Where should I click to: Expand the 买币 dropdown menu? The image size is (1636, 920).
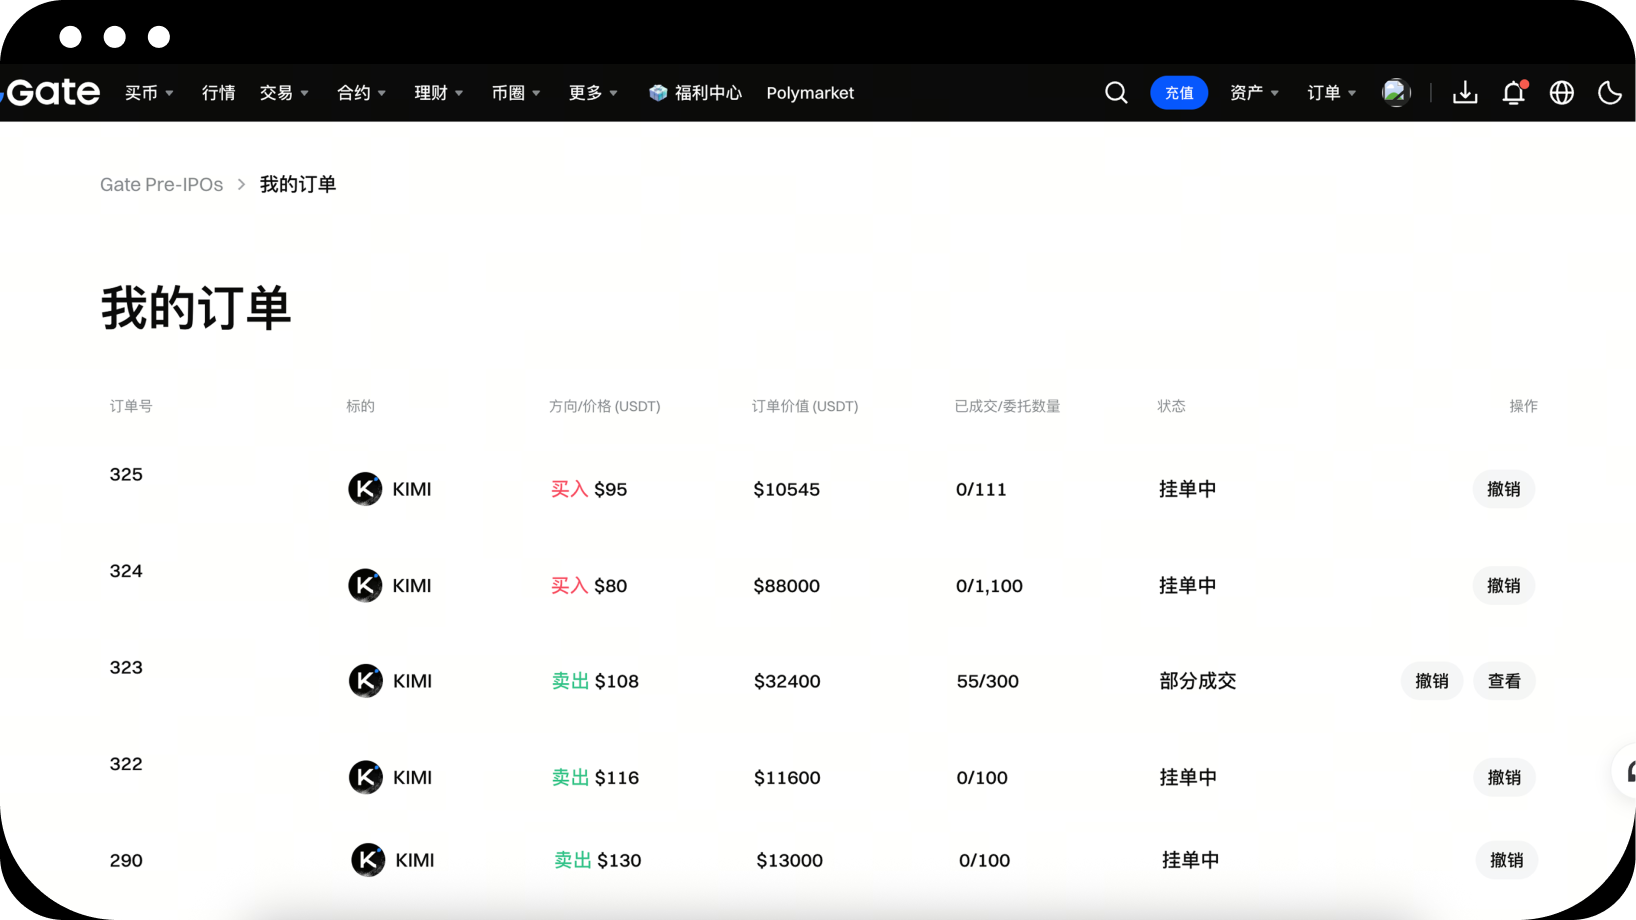point(149,93)
